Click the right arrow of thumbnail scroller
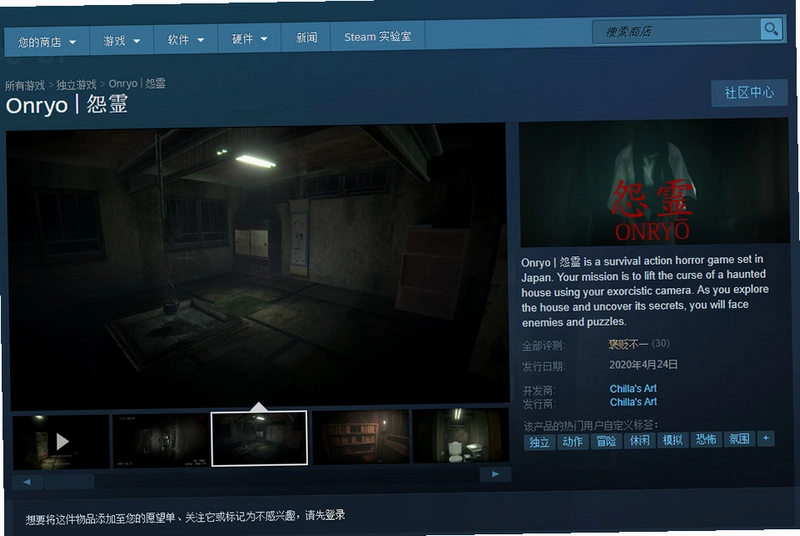This screenshot has width=800, height=536. click(495, 474)
